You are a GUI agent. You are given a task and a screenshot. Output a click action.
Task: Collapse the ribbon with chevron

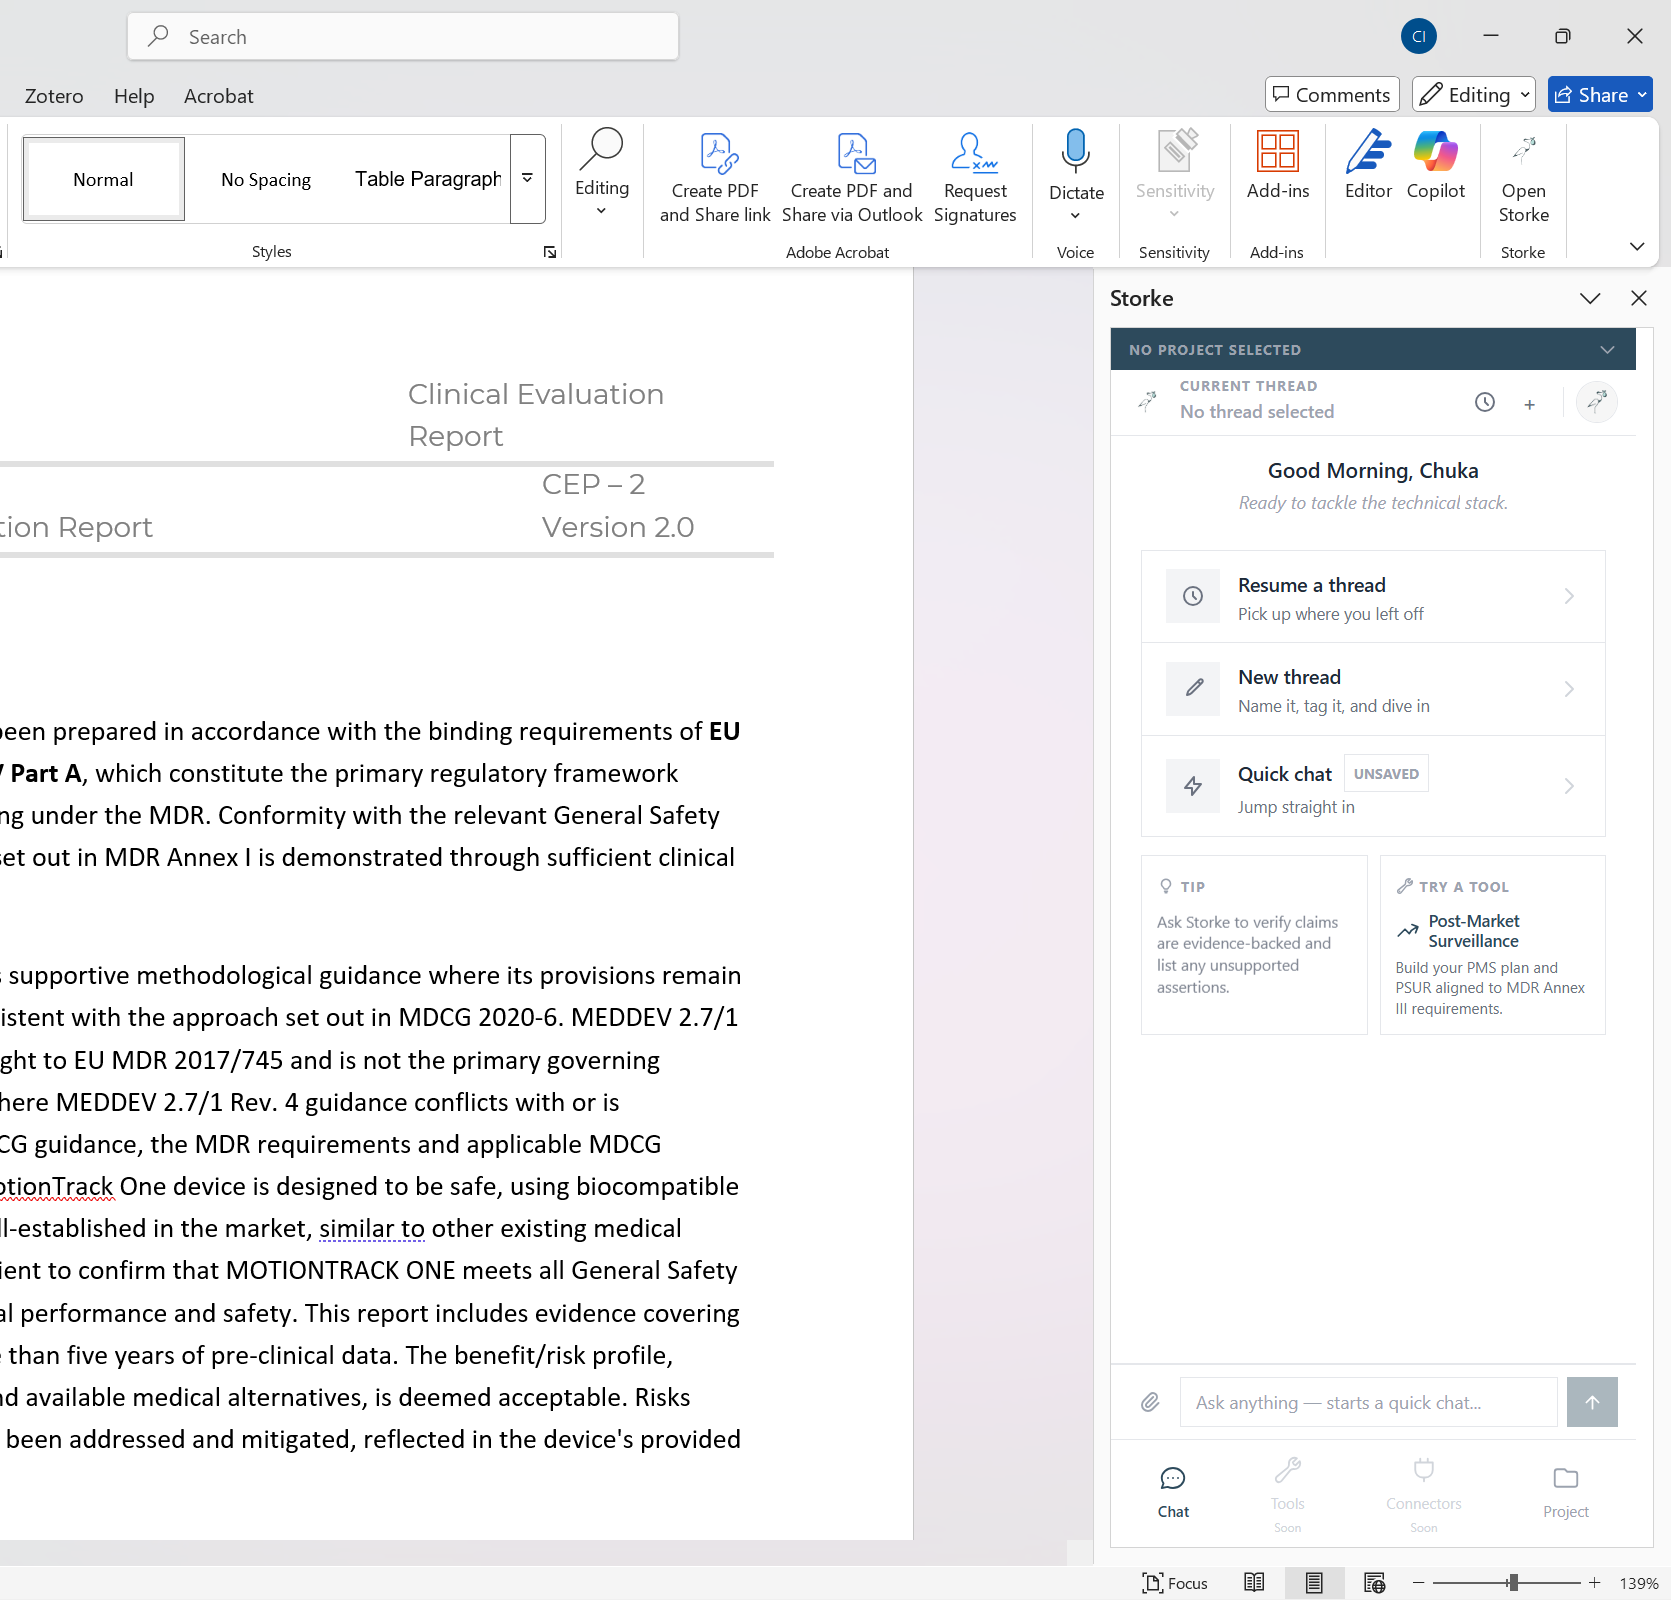coord(1637,247)
